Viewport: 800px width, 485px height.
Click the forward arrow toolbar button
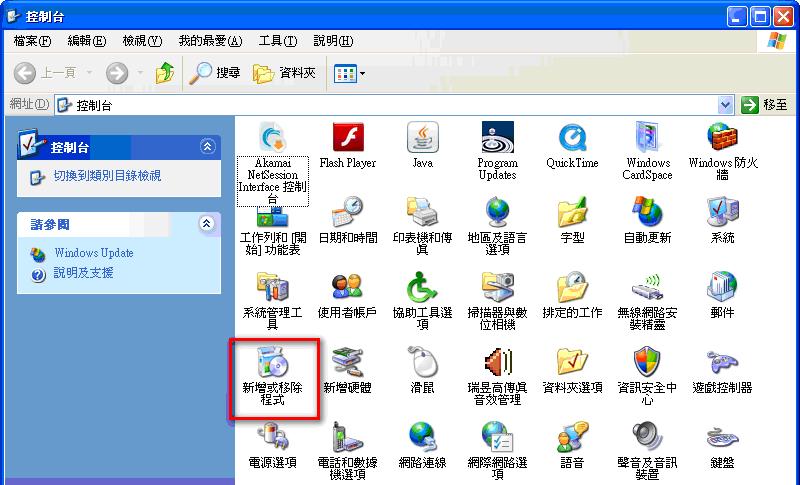pos(117,73)
